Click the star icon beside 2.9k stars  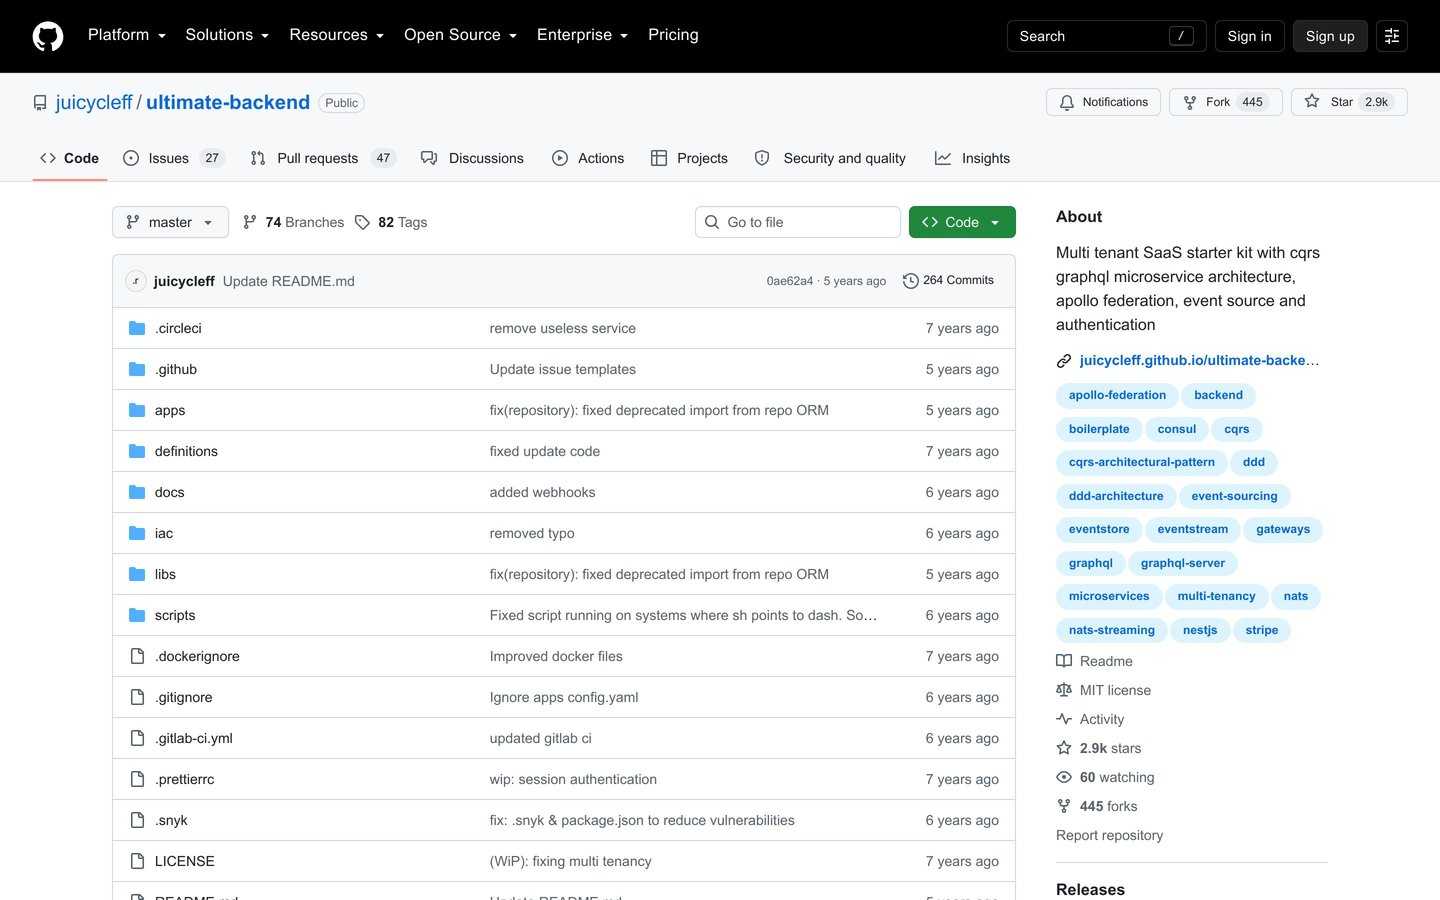[1064, 748]
